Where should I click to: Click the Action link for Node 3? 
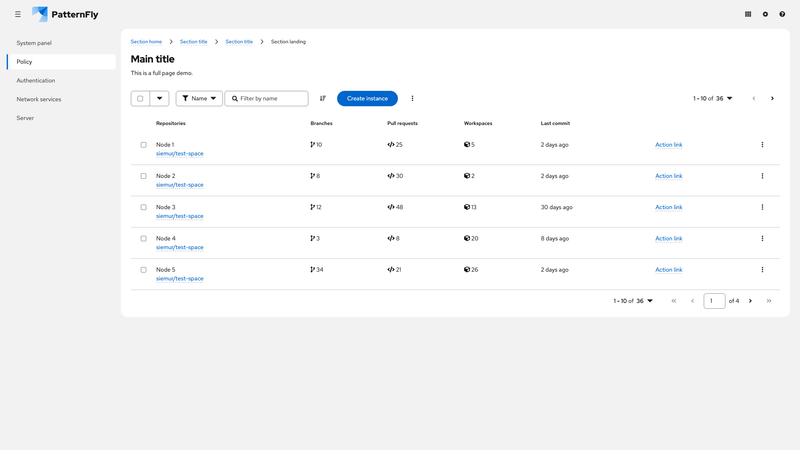tap(668, 207)
